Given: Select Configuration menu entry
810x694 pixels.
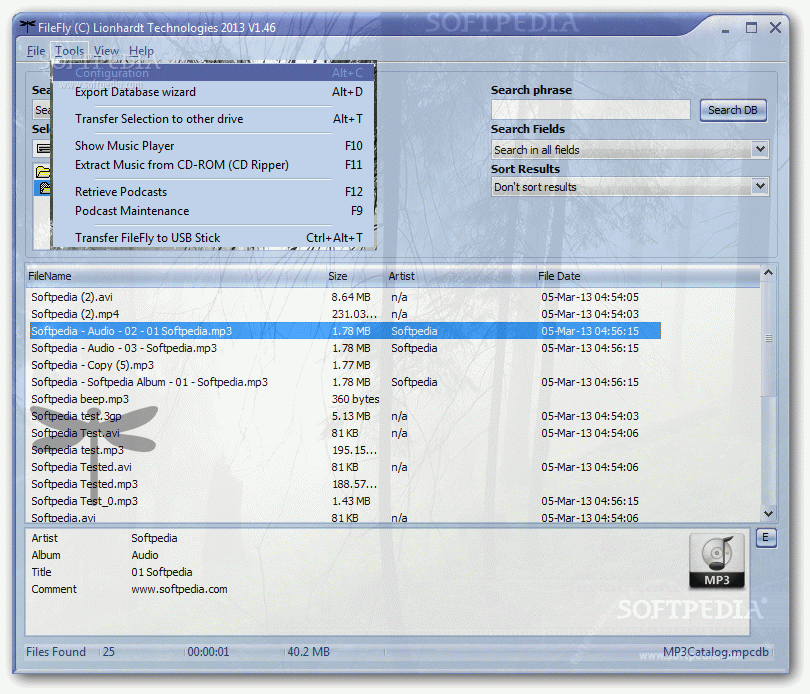Looking at the screenshot, I should 214,73.
